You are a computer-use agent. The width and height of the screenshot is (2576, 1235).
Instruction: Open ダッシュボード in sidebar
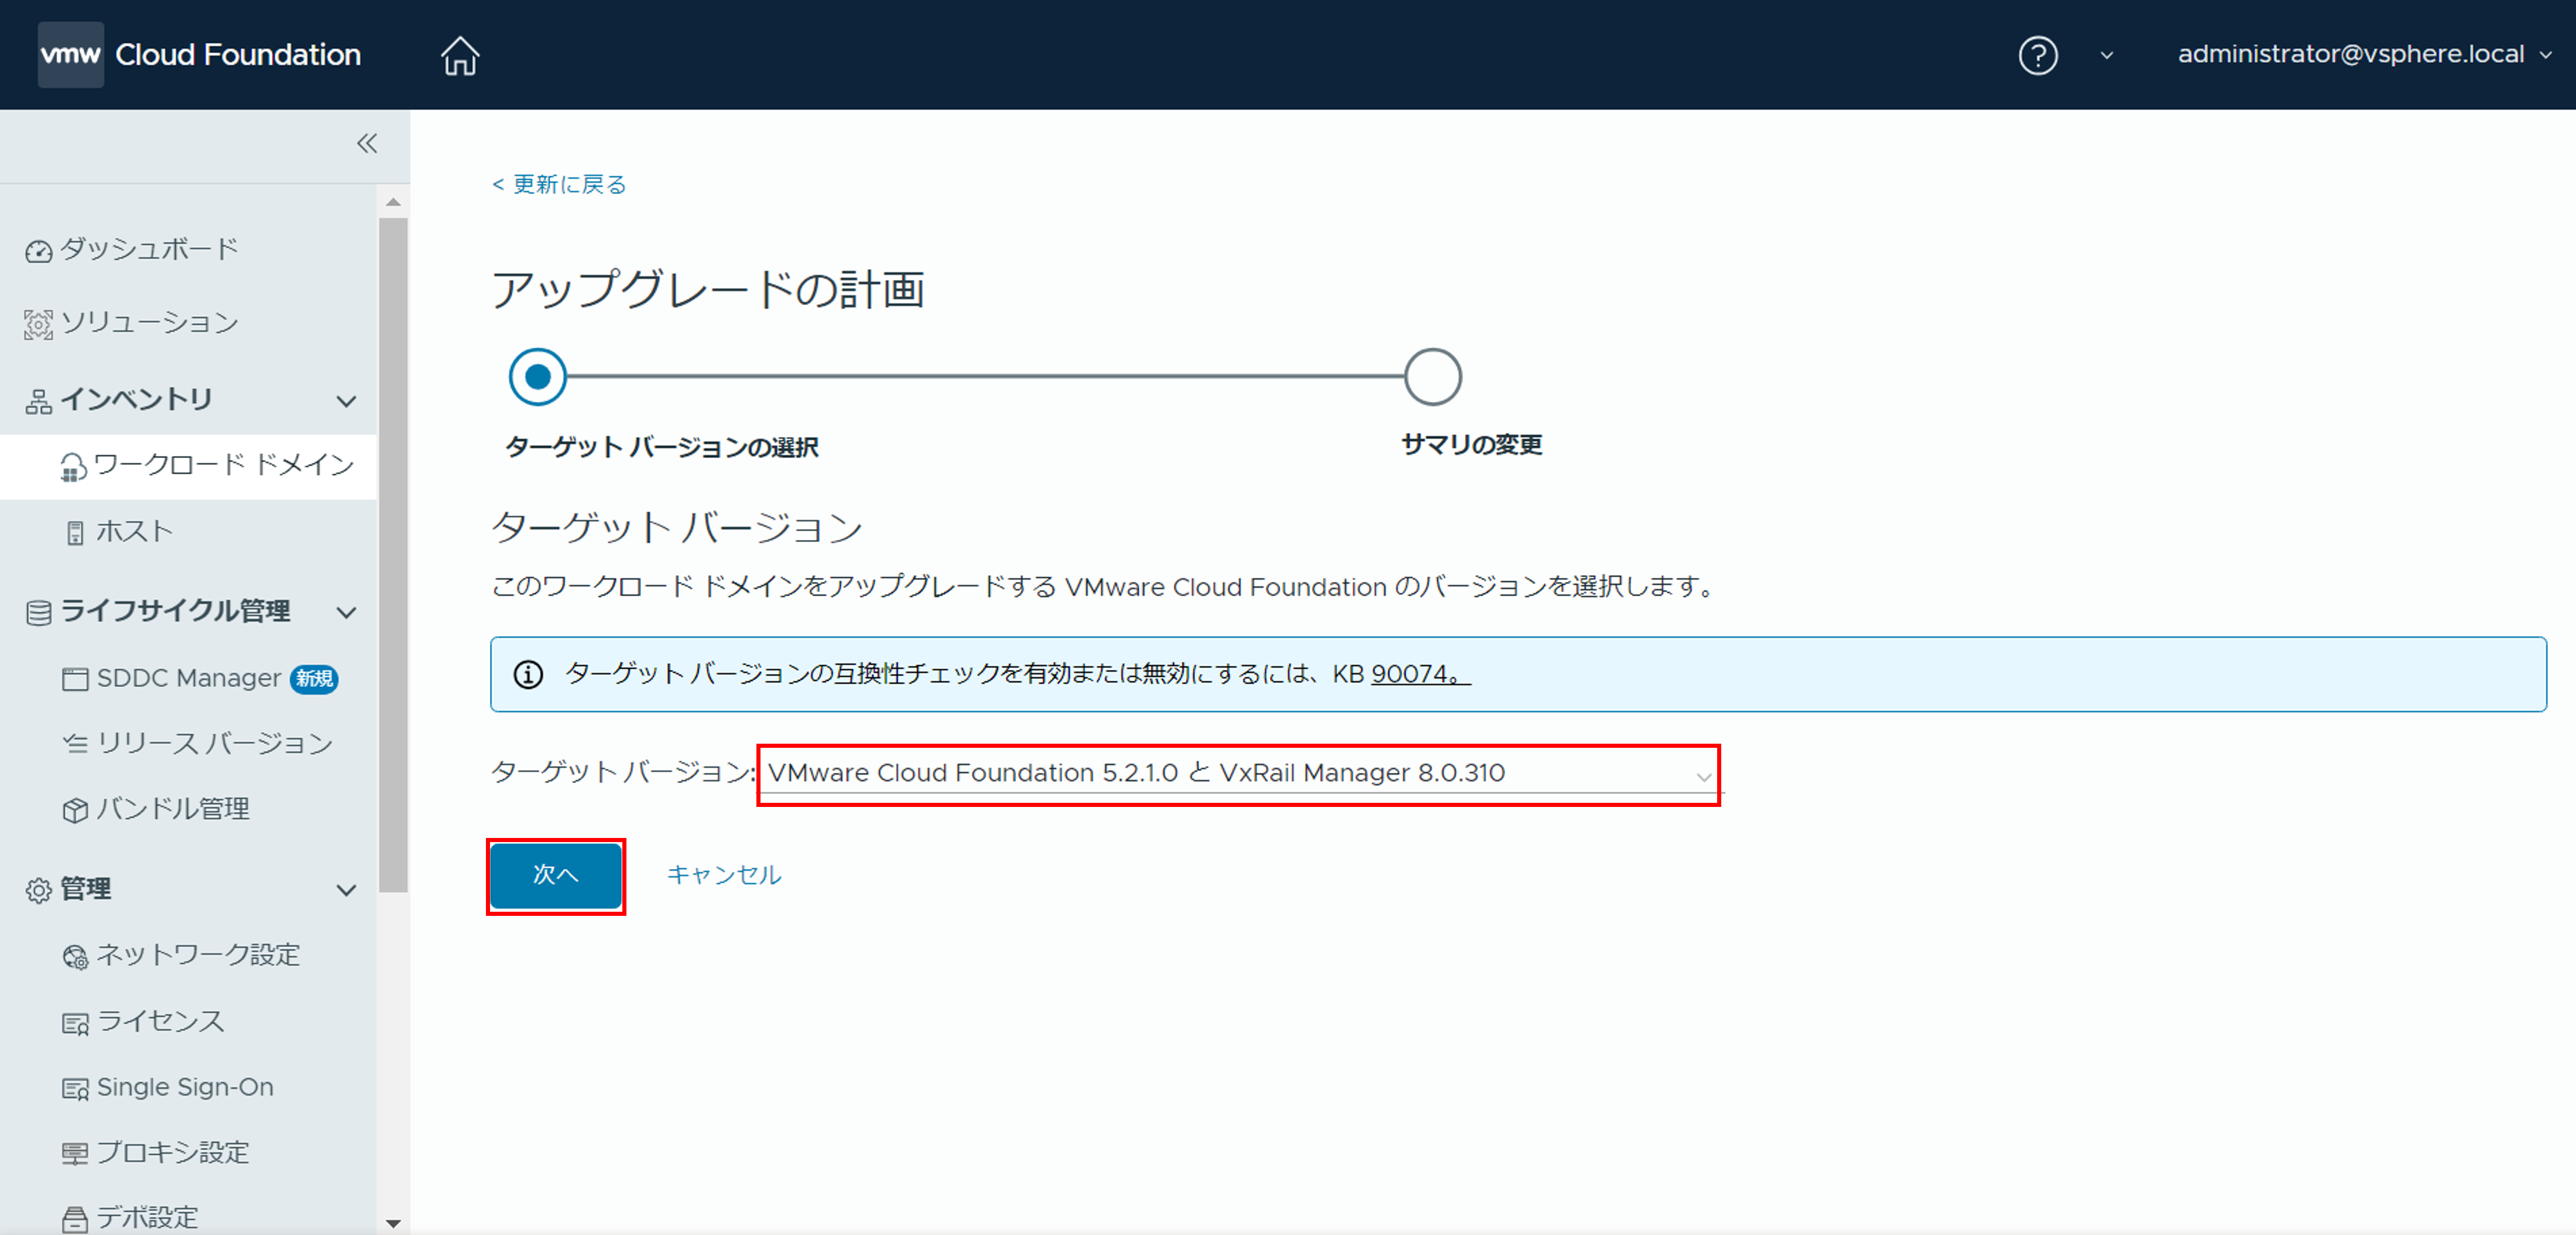(x=150, y=248)
